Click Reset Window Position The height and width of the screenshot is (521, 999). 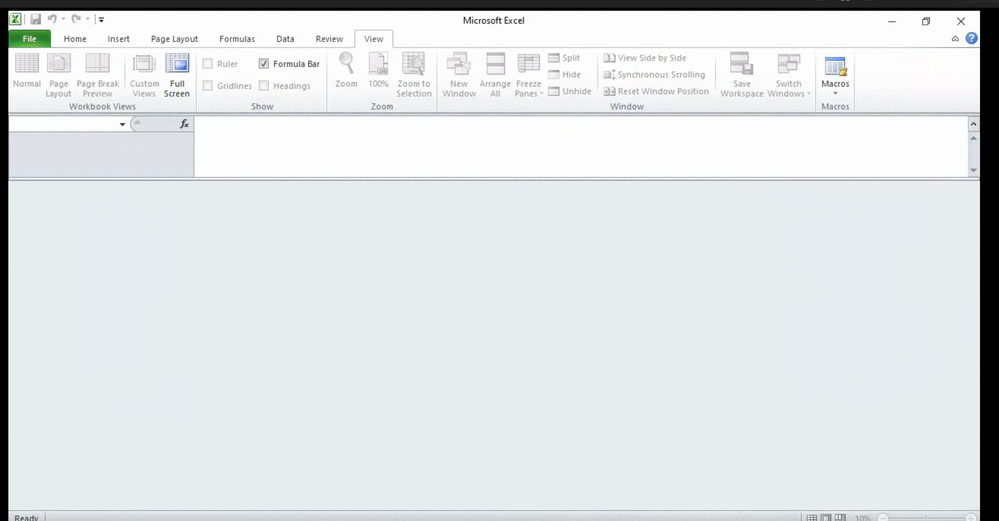[656, 91]
